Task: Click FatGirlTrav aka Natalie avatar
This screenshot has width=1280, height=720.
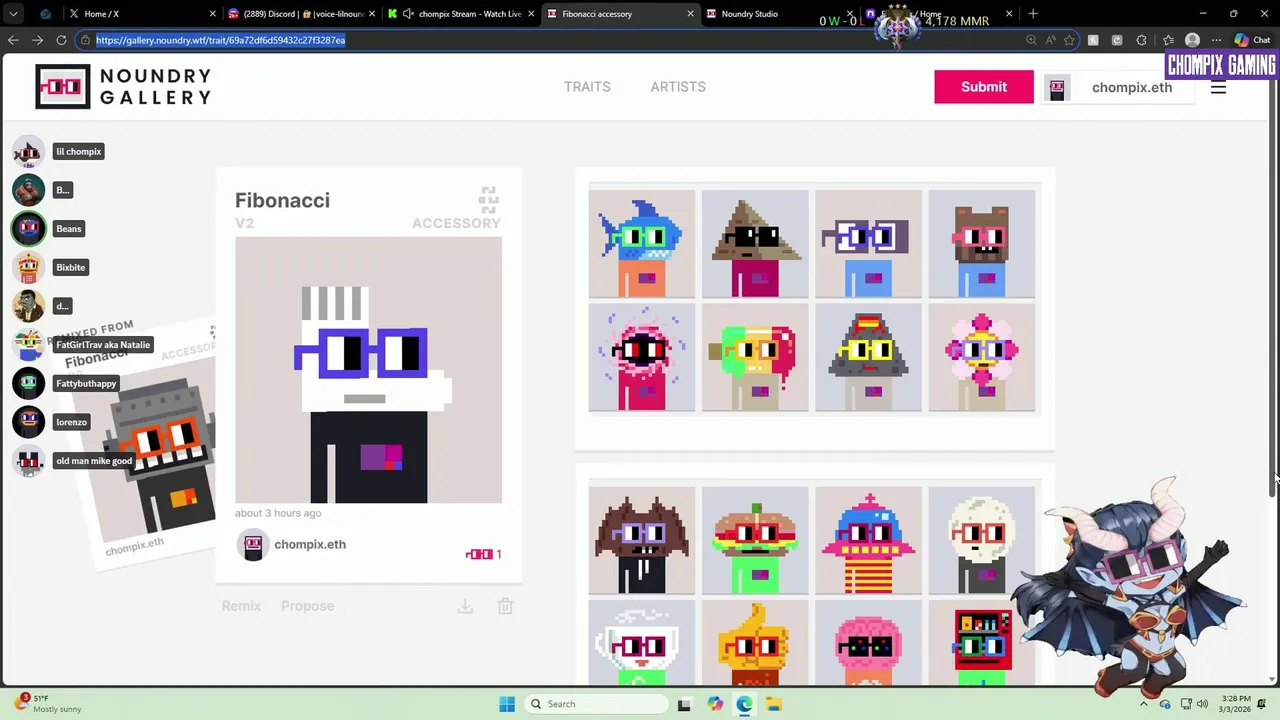Action: tap(28, 345)
